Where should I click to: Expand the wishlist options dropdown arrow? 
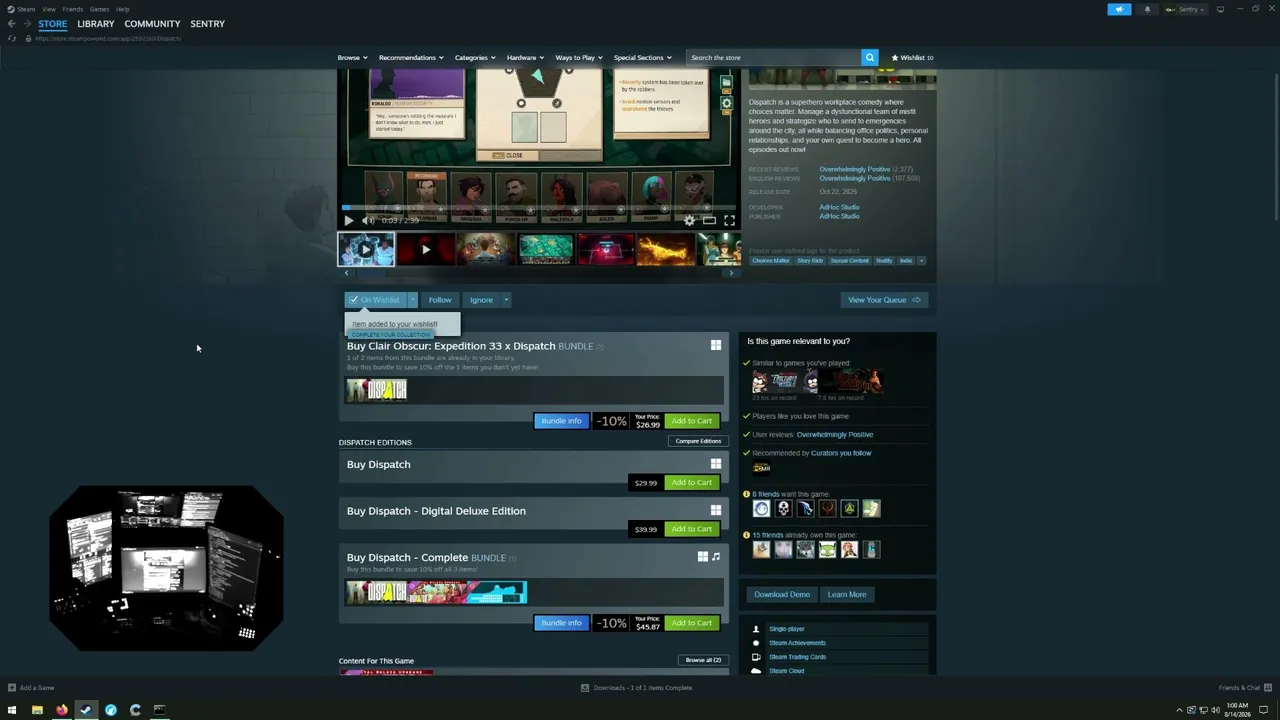pyautogui.click(x=412, y=300)
